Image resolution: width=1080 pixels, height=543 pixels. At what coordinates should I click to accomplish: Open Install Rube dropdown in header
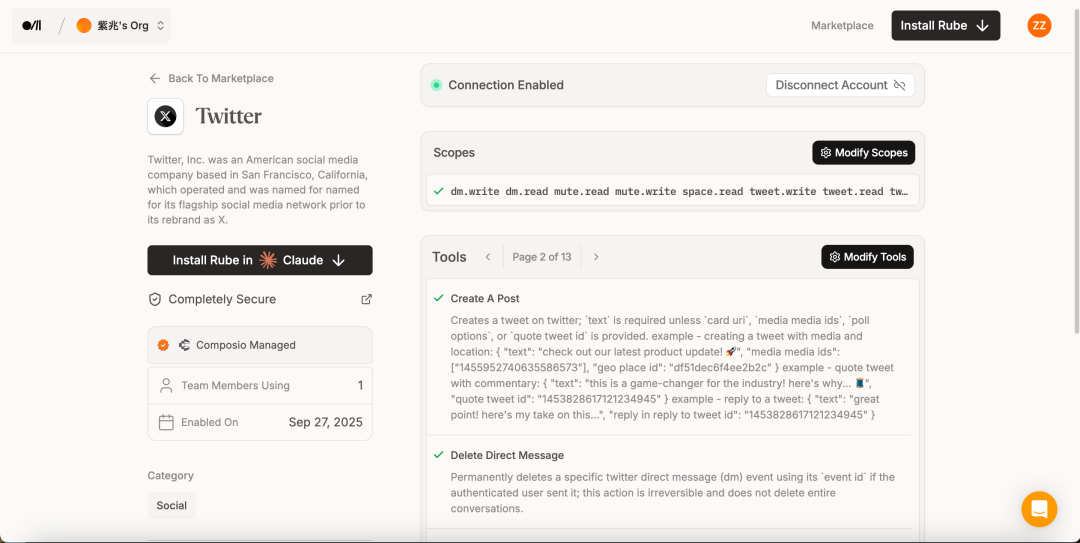pyautogui.click(x=945, y=26)
